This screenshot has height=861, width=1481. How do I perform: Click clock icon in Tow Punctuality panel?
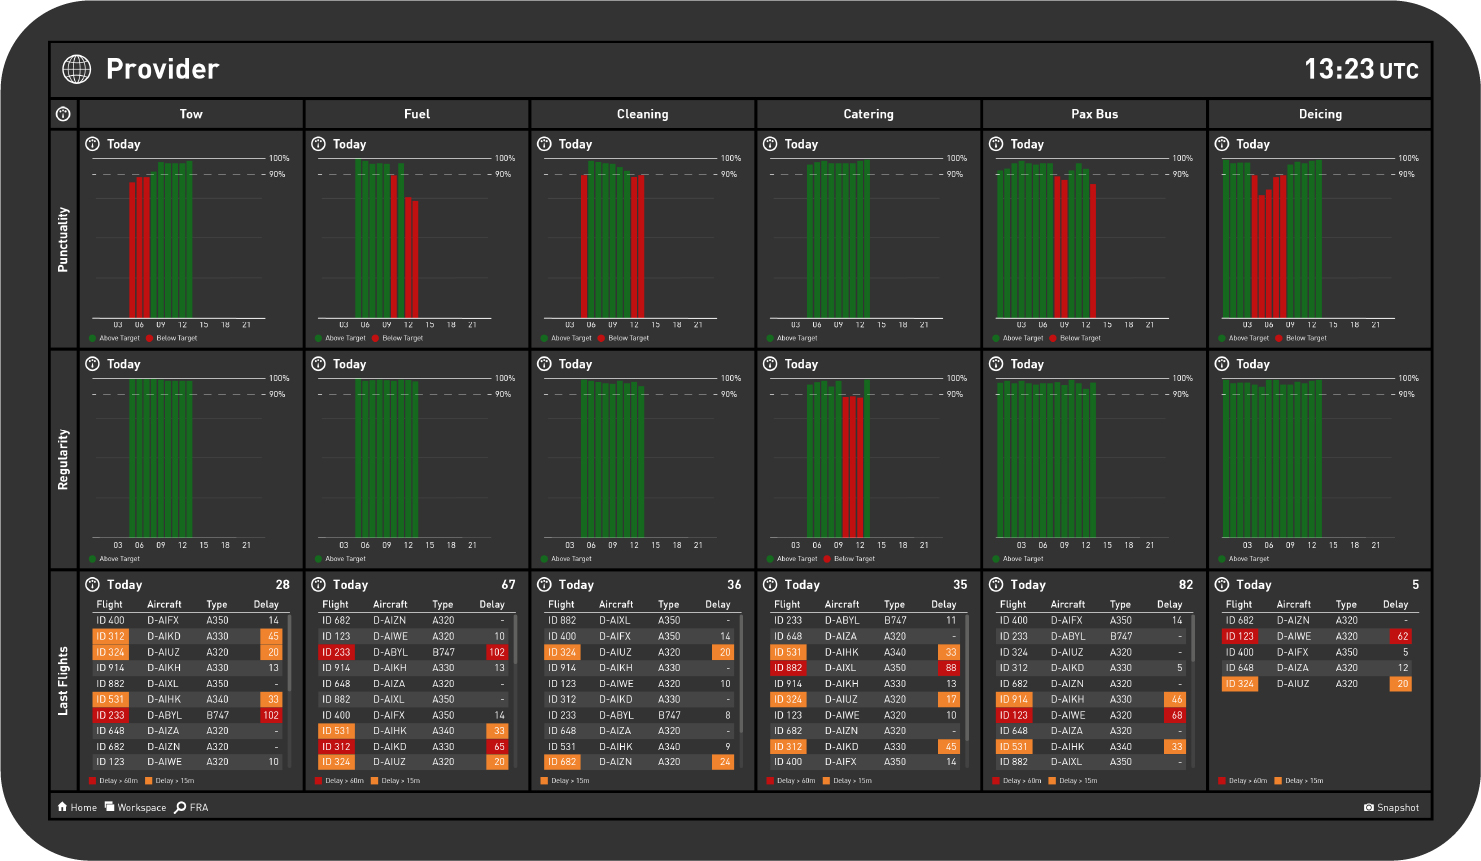click(93, 144)
